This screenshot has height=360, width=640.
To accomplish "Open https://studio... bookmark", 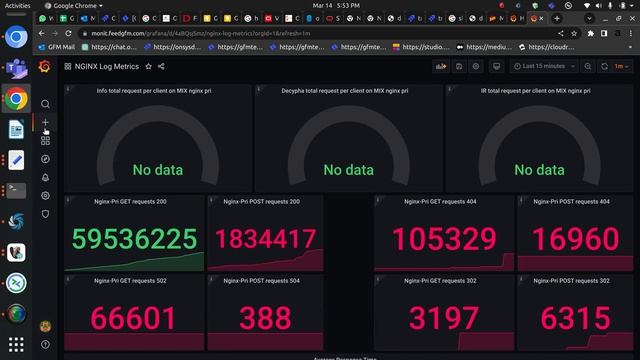I will pos(421,47).
